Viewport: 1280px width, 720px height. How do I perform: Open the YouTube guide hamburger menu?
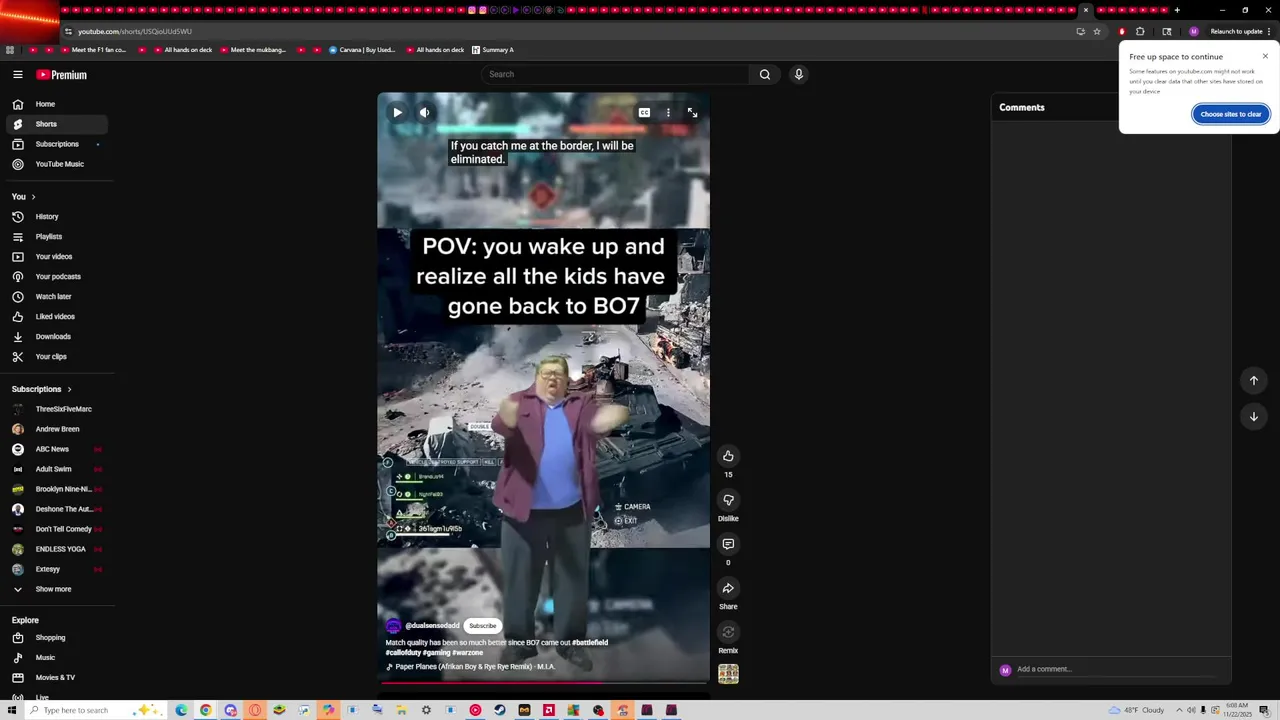pos(17,74)
